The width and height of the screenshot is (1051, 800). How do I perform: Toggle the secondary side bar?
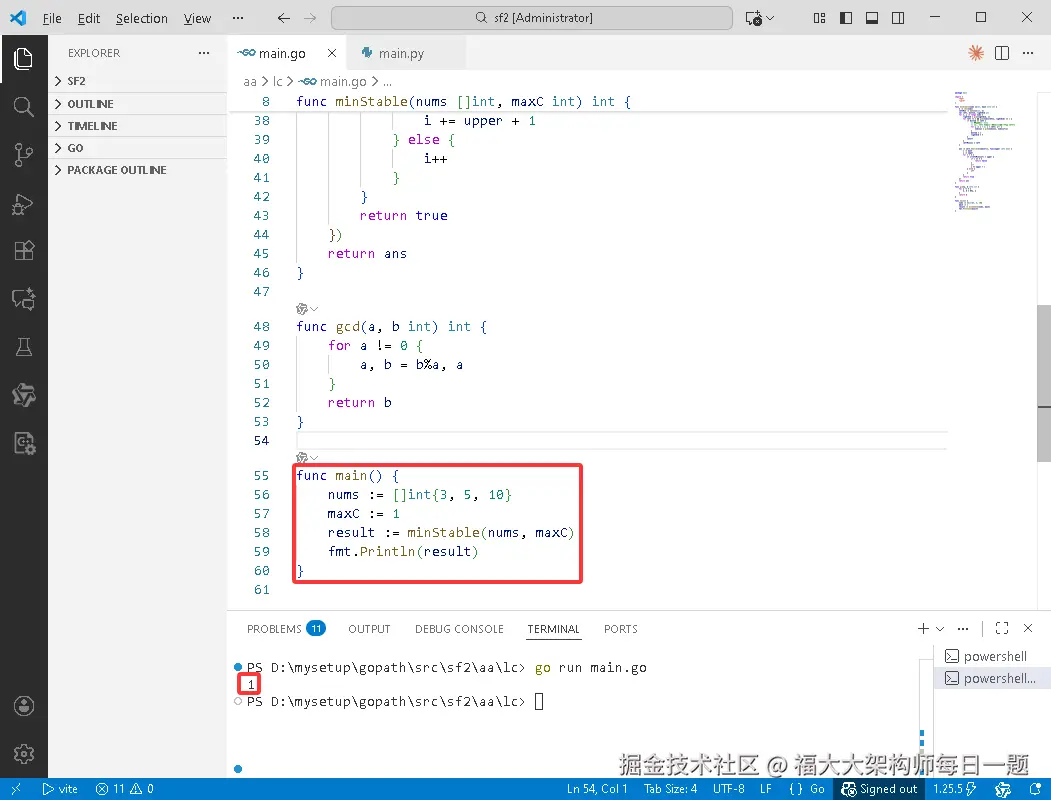[x=898, y=18]
